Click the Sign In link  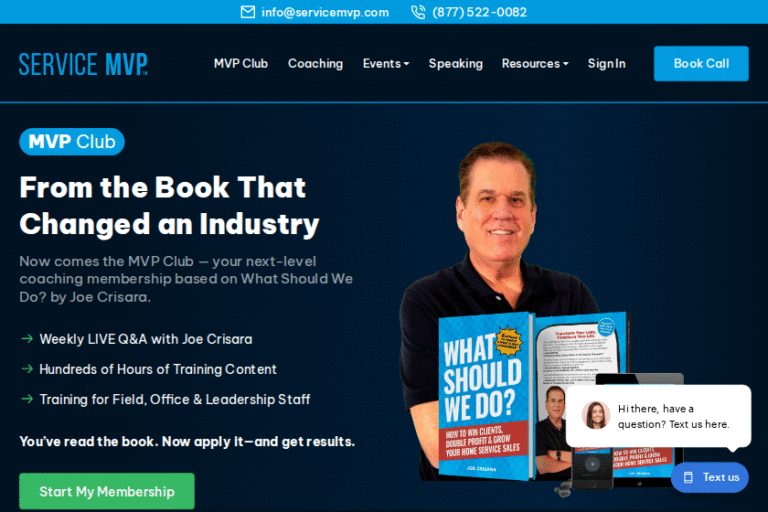[606, 64]
